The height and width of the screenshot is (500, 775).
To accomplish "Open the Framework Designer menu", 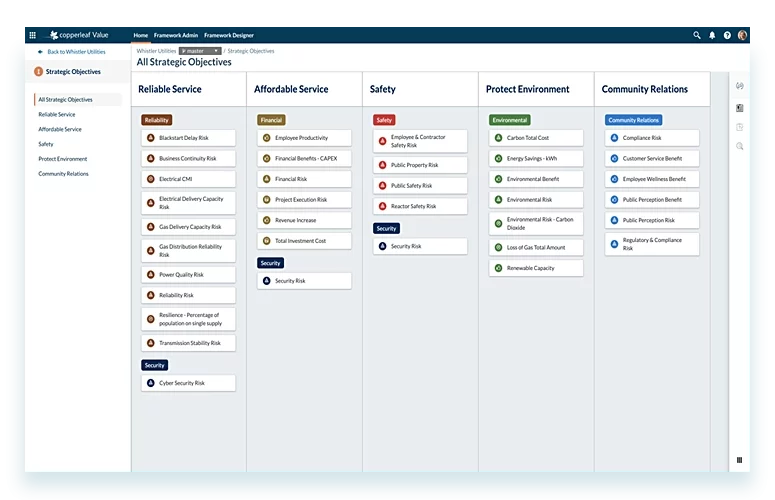I will pos(229,35).
